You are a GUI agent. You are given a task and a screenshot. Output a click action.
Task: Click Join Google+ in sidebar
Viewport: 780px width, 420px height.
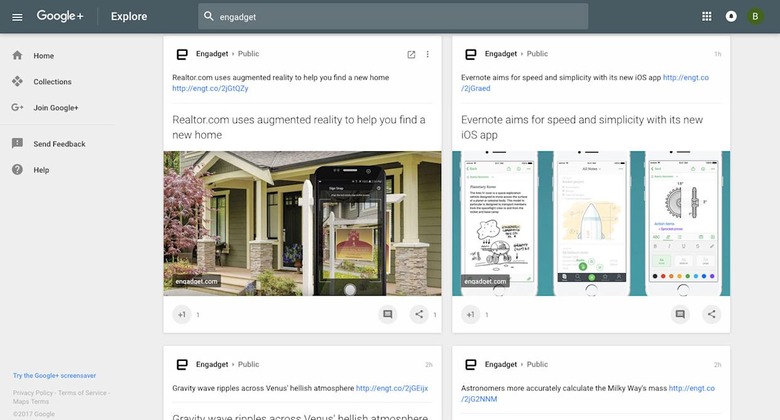[55, 108]
